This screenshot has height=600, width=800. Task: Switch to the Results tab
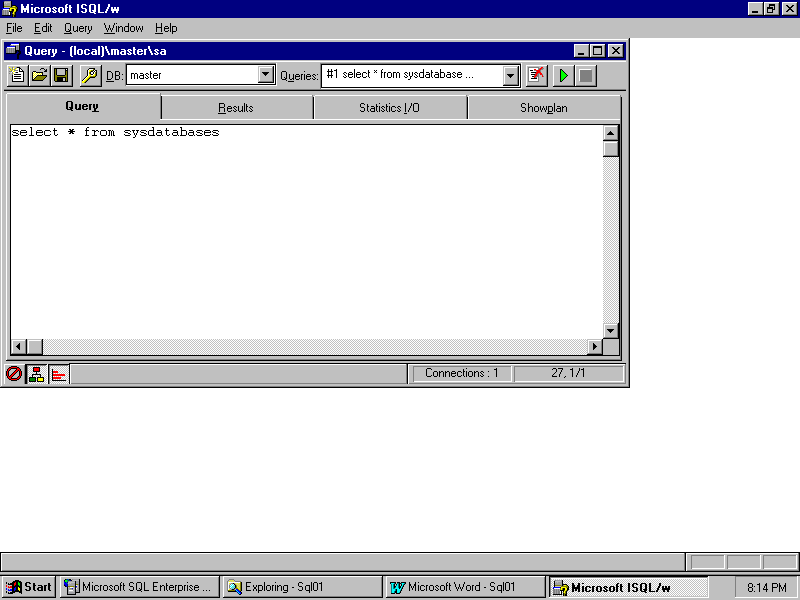tap(236, 108)
